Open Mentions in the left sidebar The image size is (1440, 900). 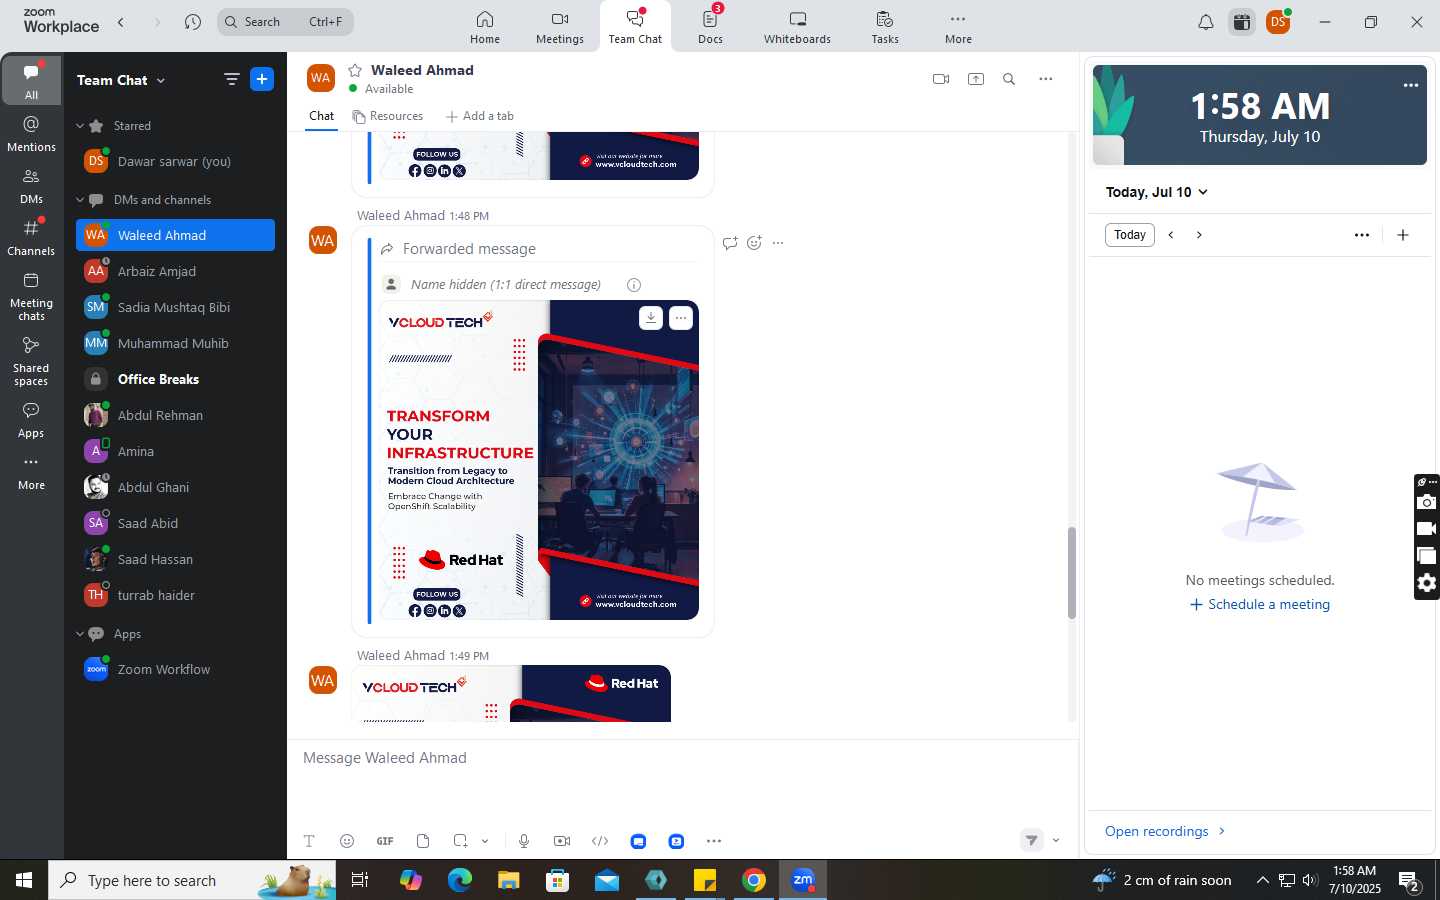click(31, 133)
